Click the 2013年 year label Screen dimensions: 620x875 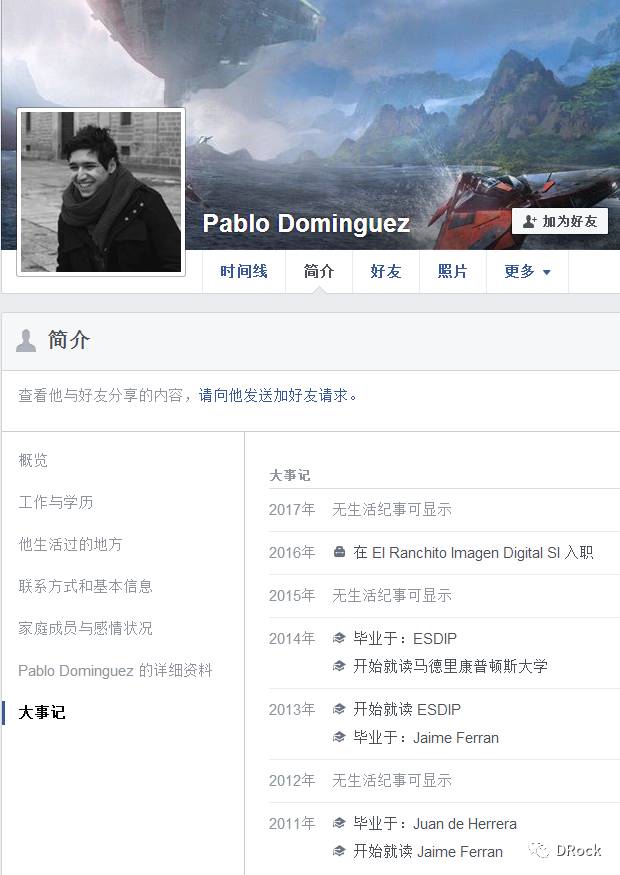click(292, 709)
